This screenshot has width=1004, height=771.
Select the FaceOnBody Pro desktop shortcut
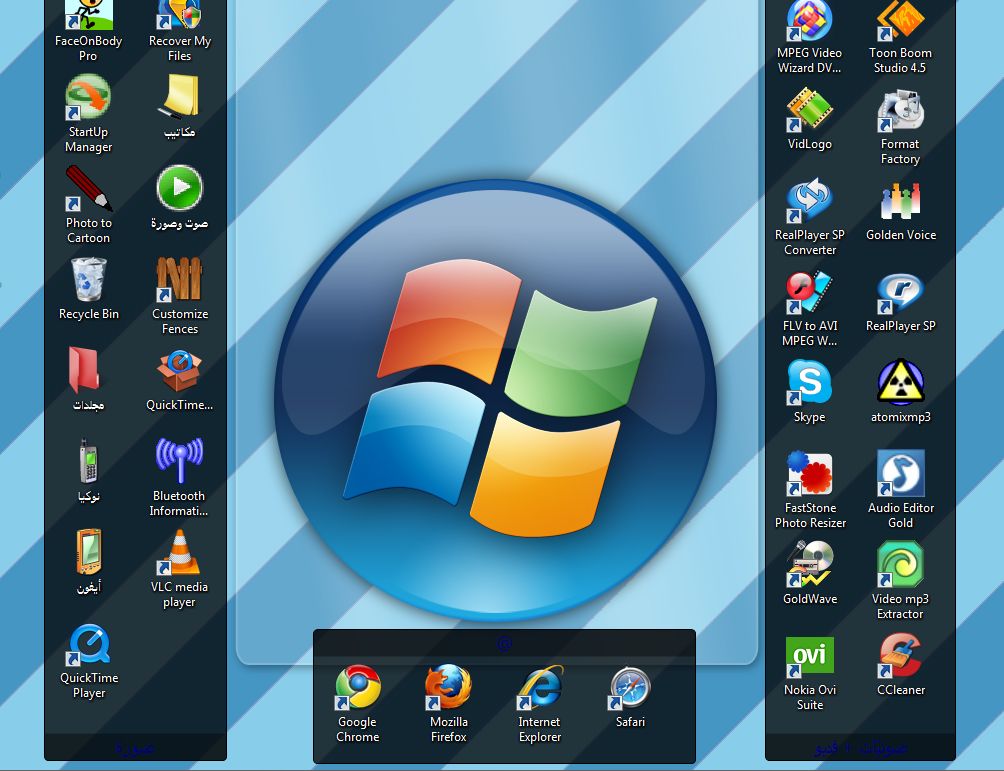pos(88,15)
